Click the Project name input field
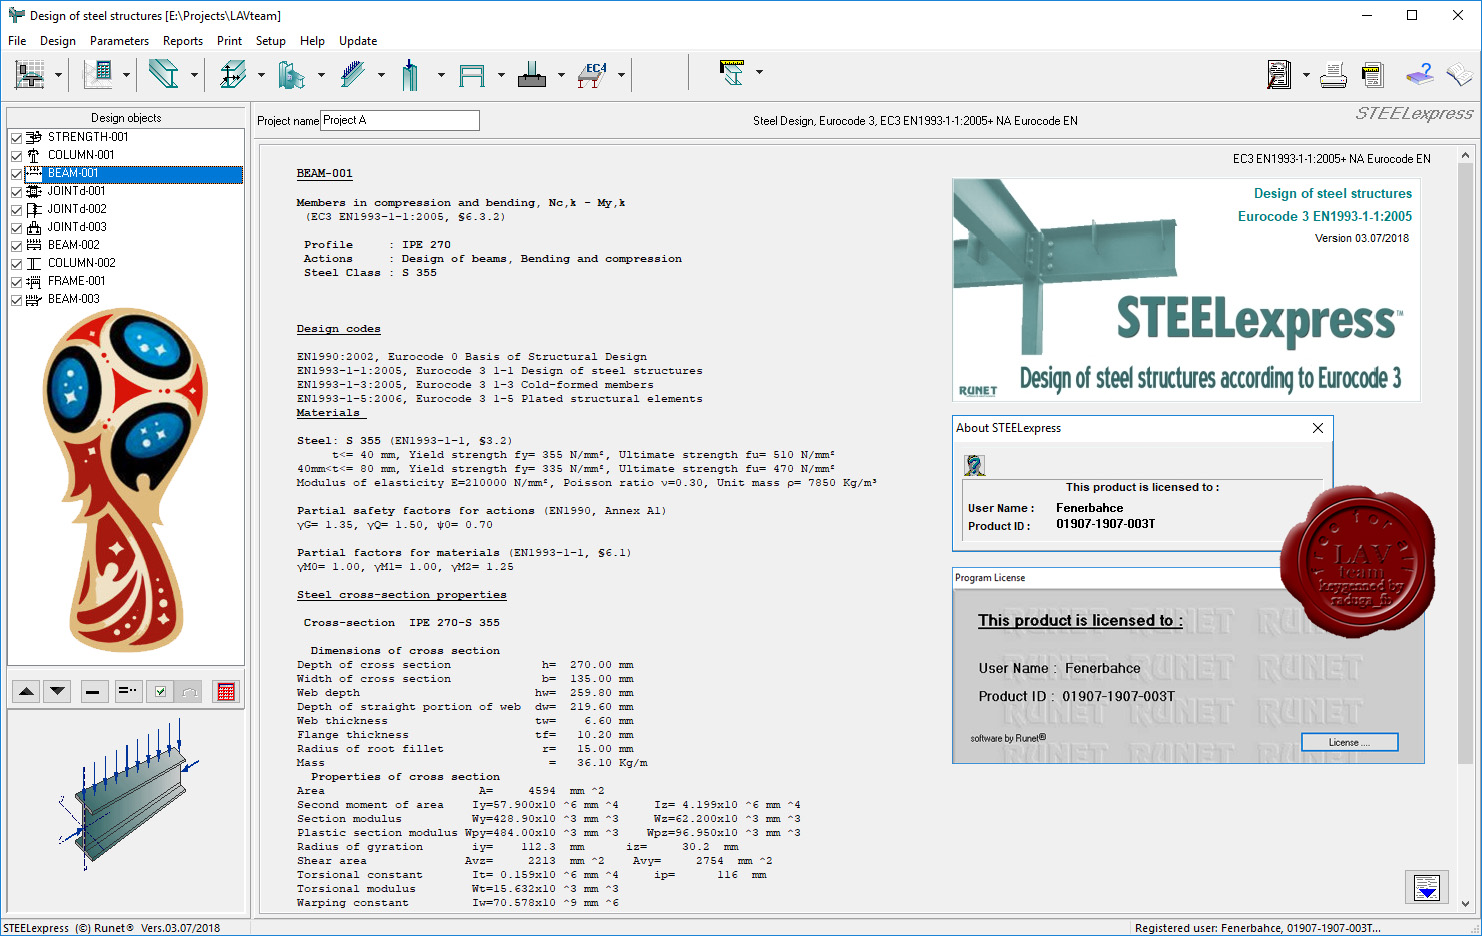This screenshot has height=936, width=1482. click(x=400, y=120)
